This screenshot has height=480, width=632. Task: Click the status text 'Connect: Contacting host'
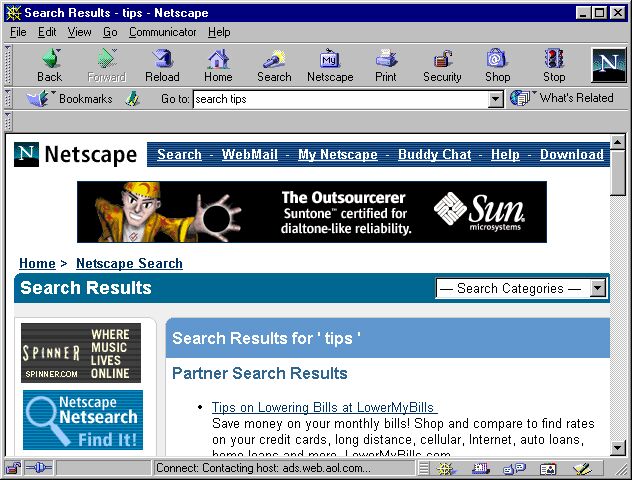(263, 468)
